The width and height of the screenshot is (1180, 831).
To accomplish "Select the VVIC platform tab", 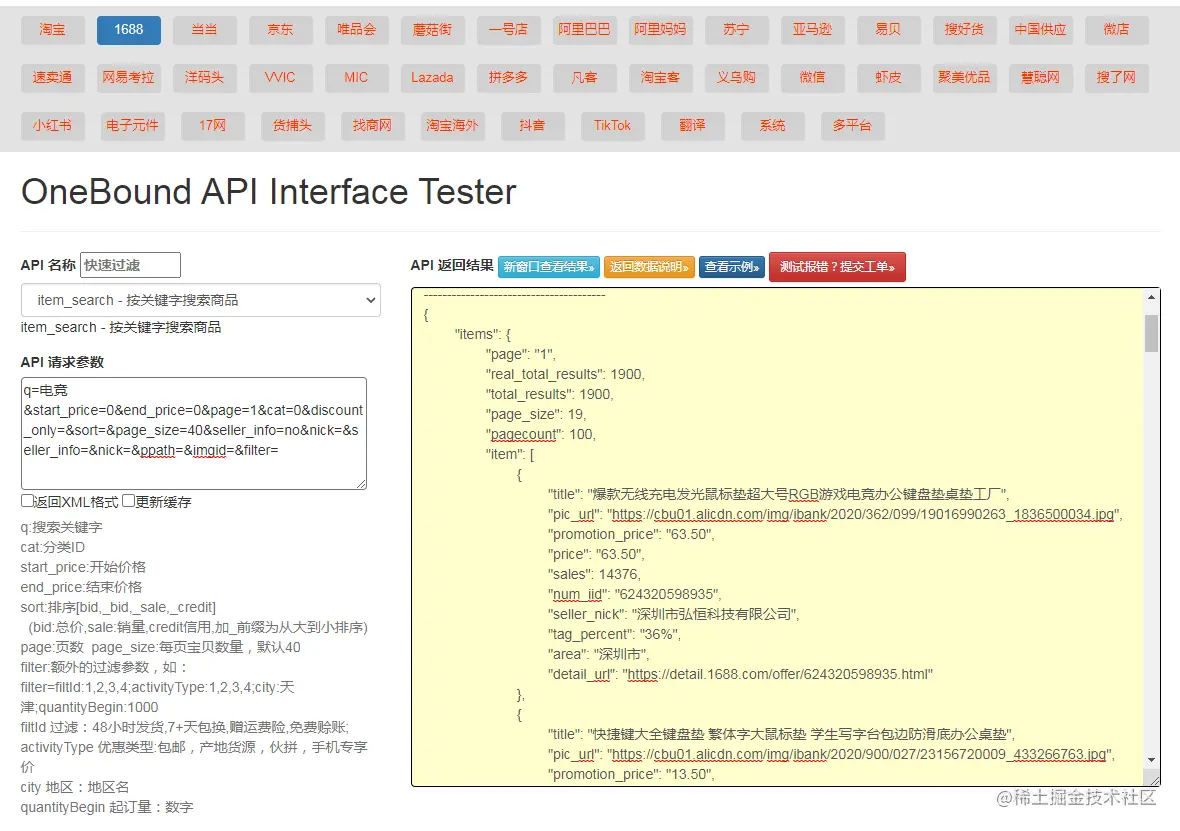I will click(x=281, y=78).
